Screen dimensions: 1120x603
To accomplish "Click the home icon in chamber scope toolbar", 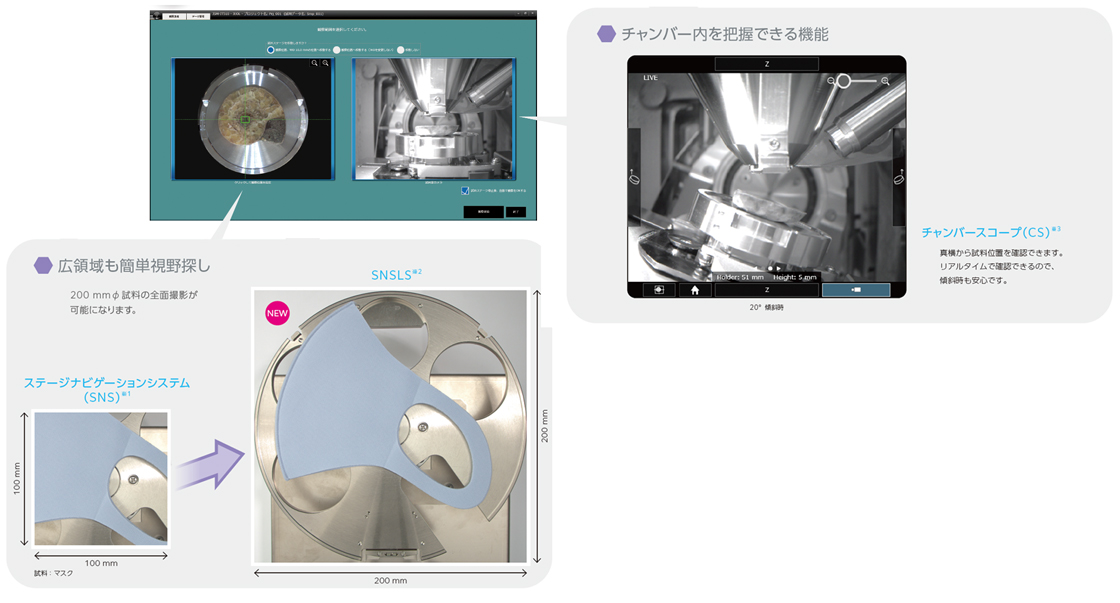I will [x=695, y=290].
